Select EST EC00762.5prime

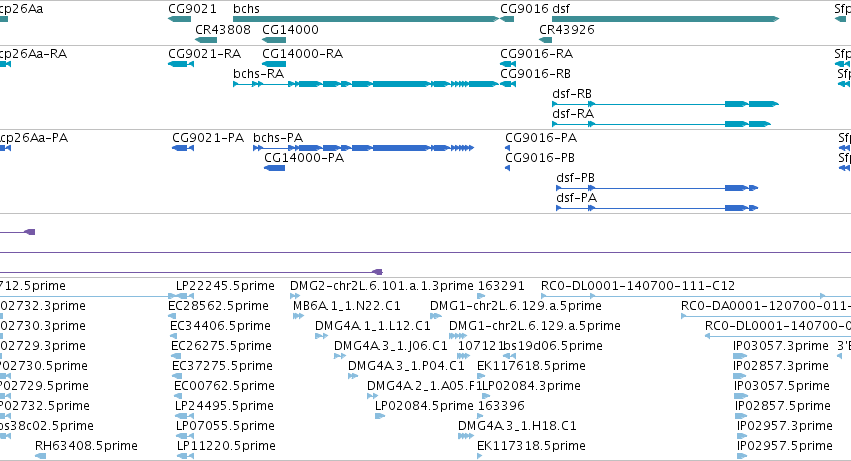point(224,386)
